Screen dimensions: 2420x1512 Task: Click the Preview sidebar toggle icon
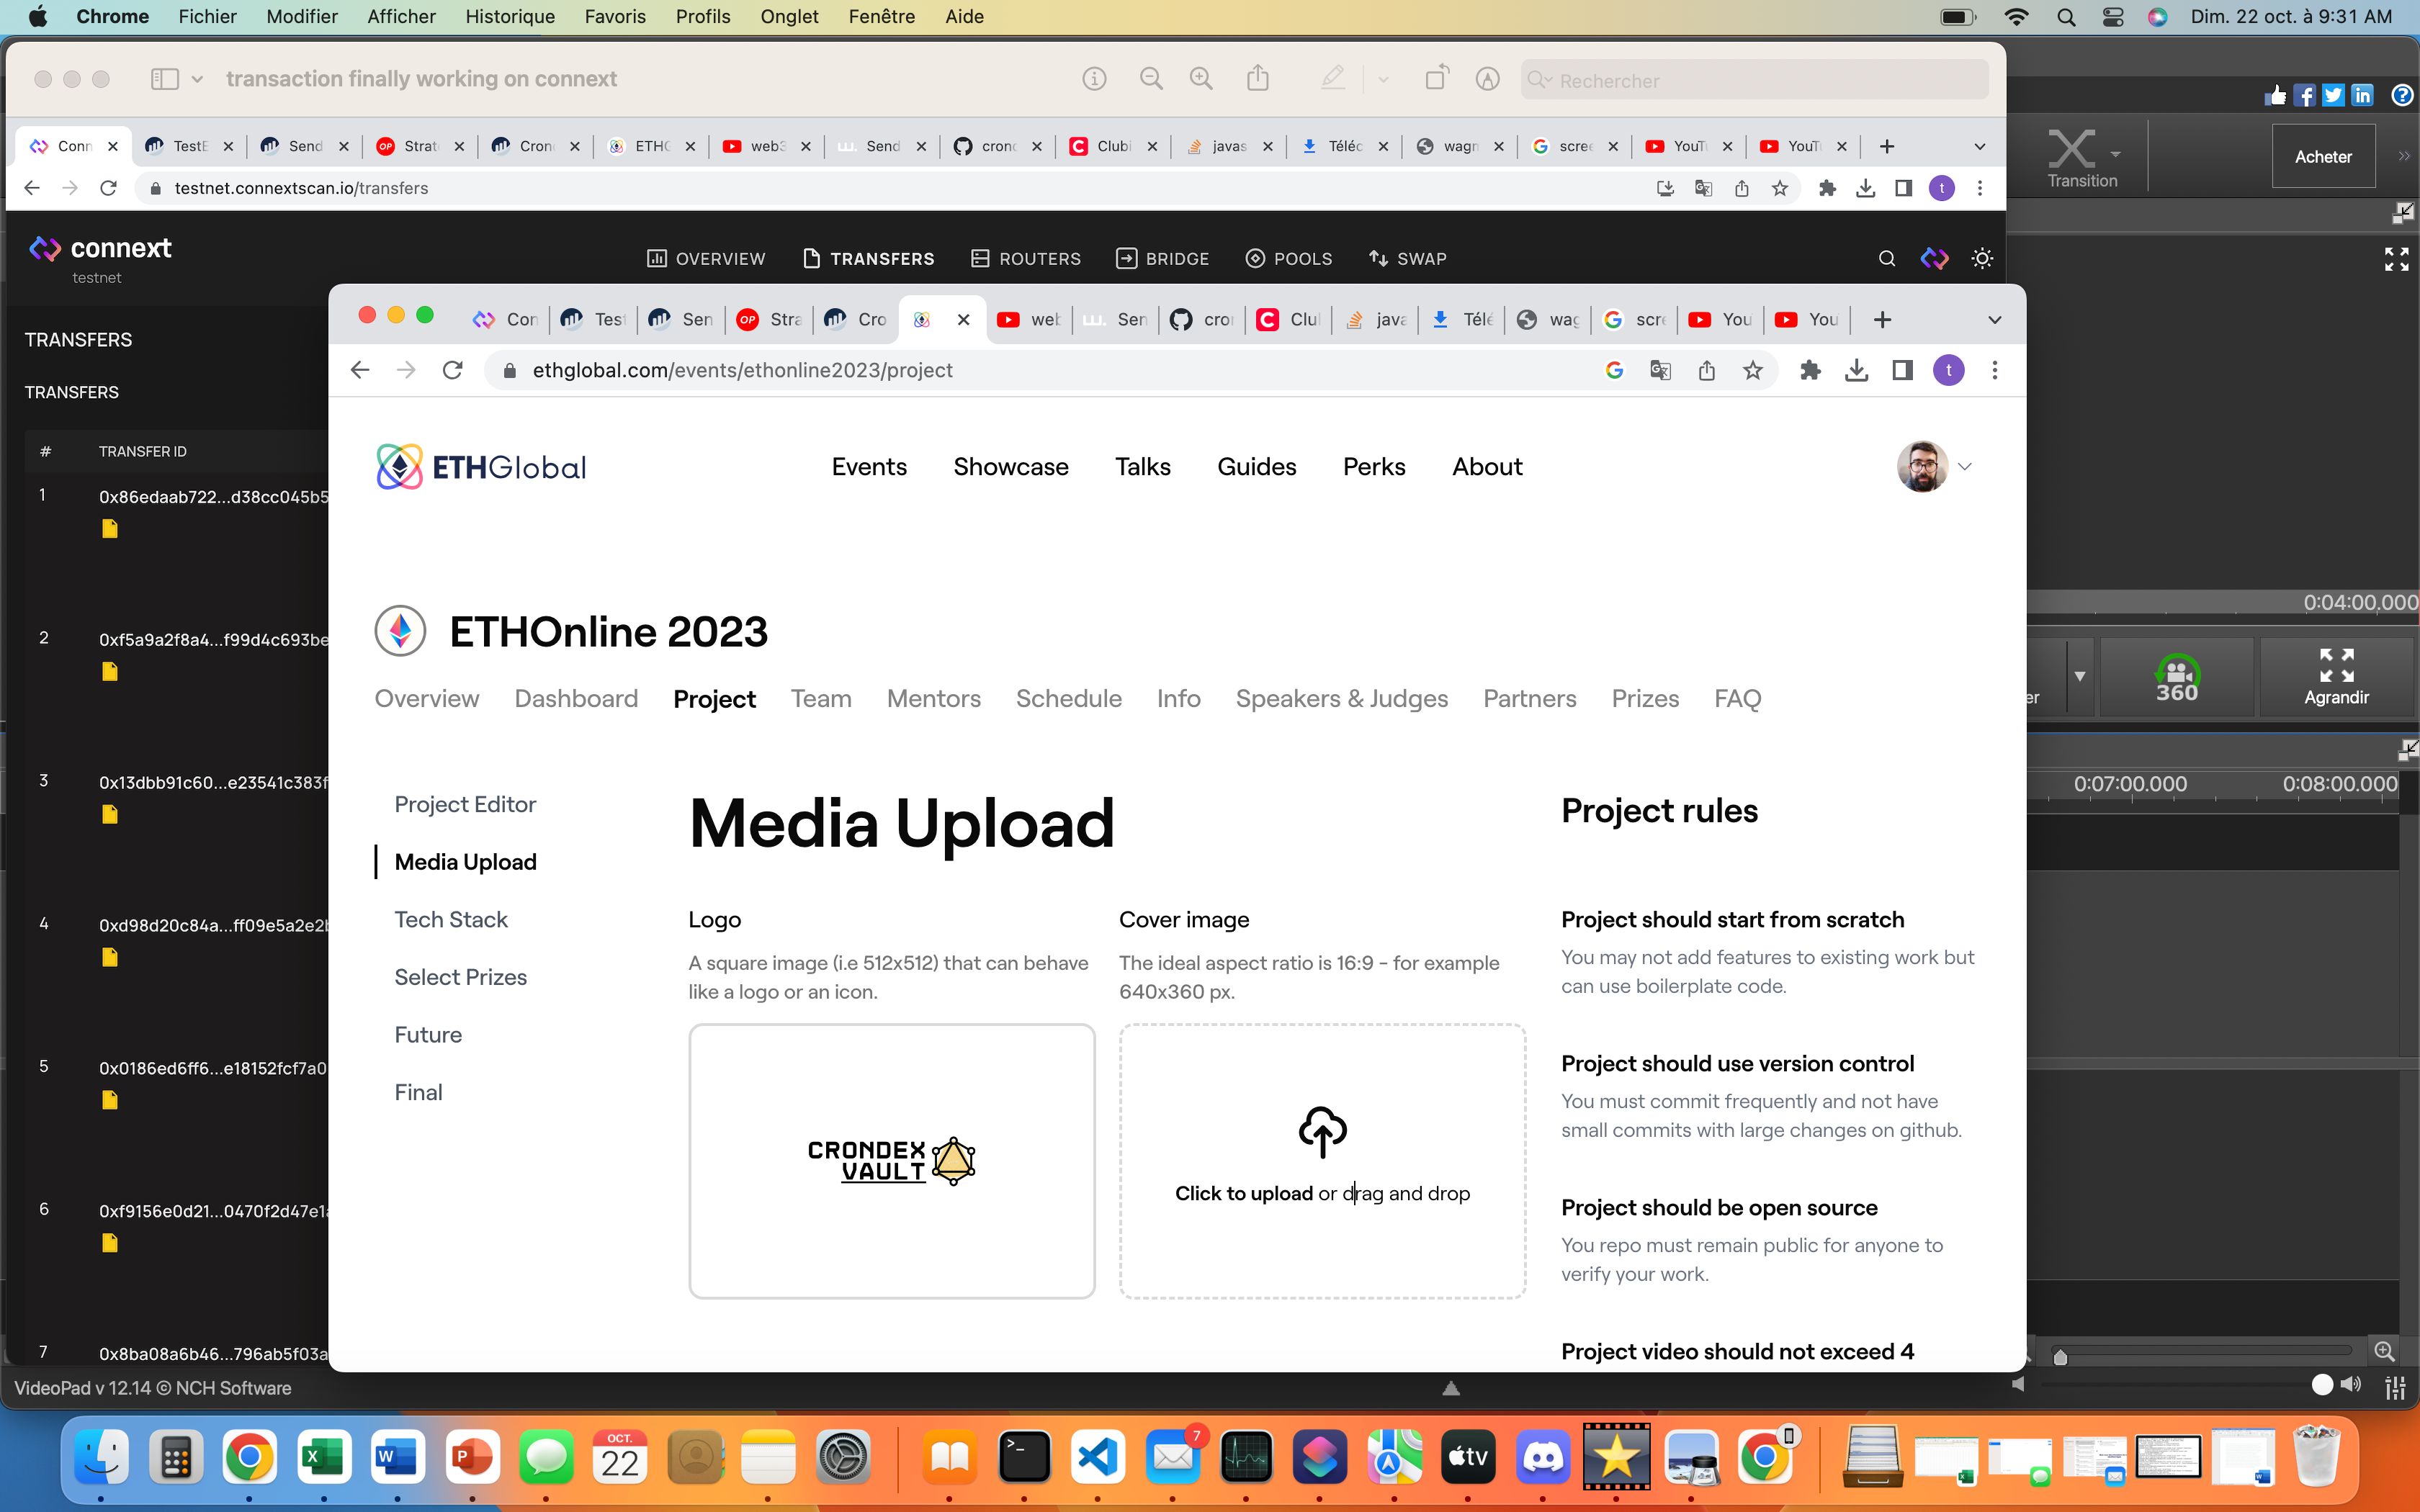(164, 79)
